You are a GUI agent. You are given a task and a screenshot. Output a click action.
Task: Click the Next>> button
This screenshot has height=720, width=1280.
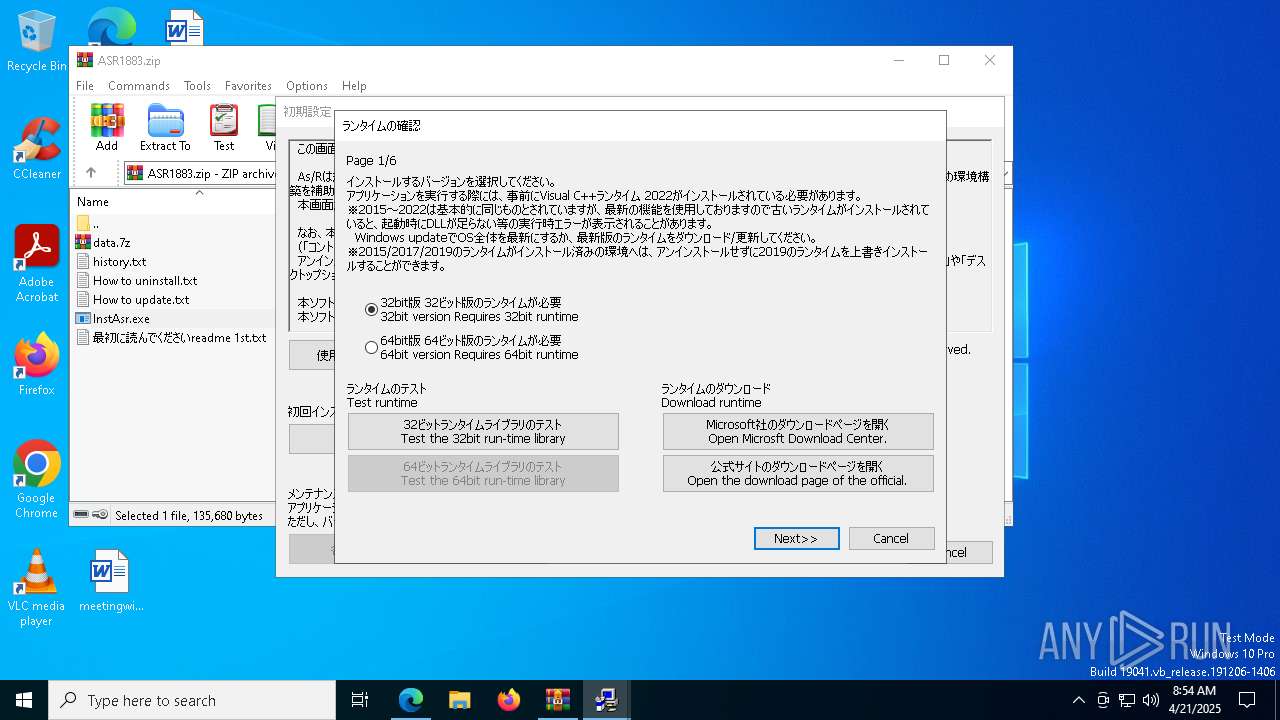pyautogui.click(x=796, y=538)
